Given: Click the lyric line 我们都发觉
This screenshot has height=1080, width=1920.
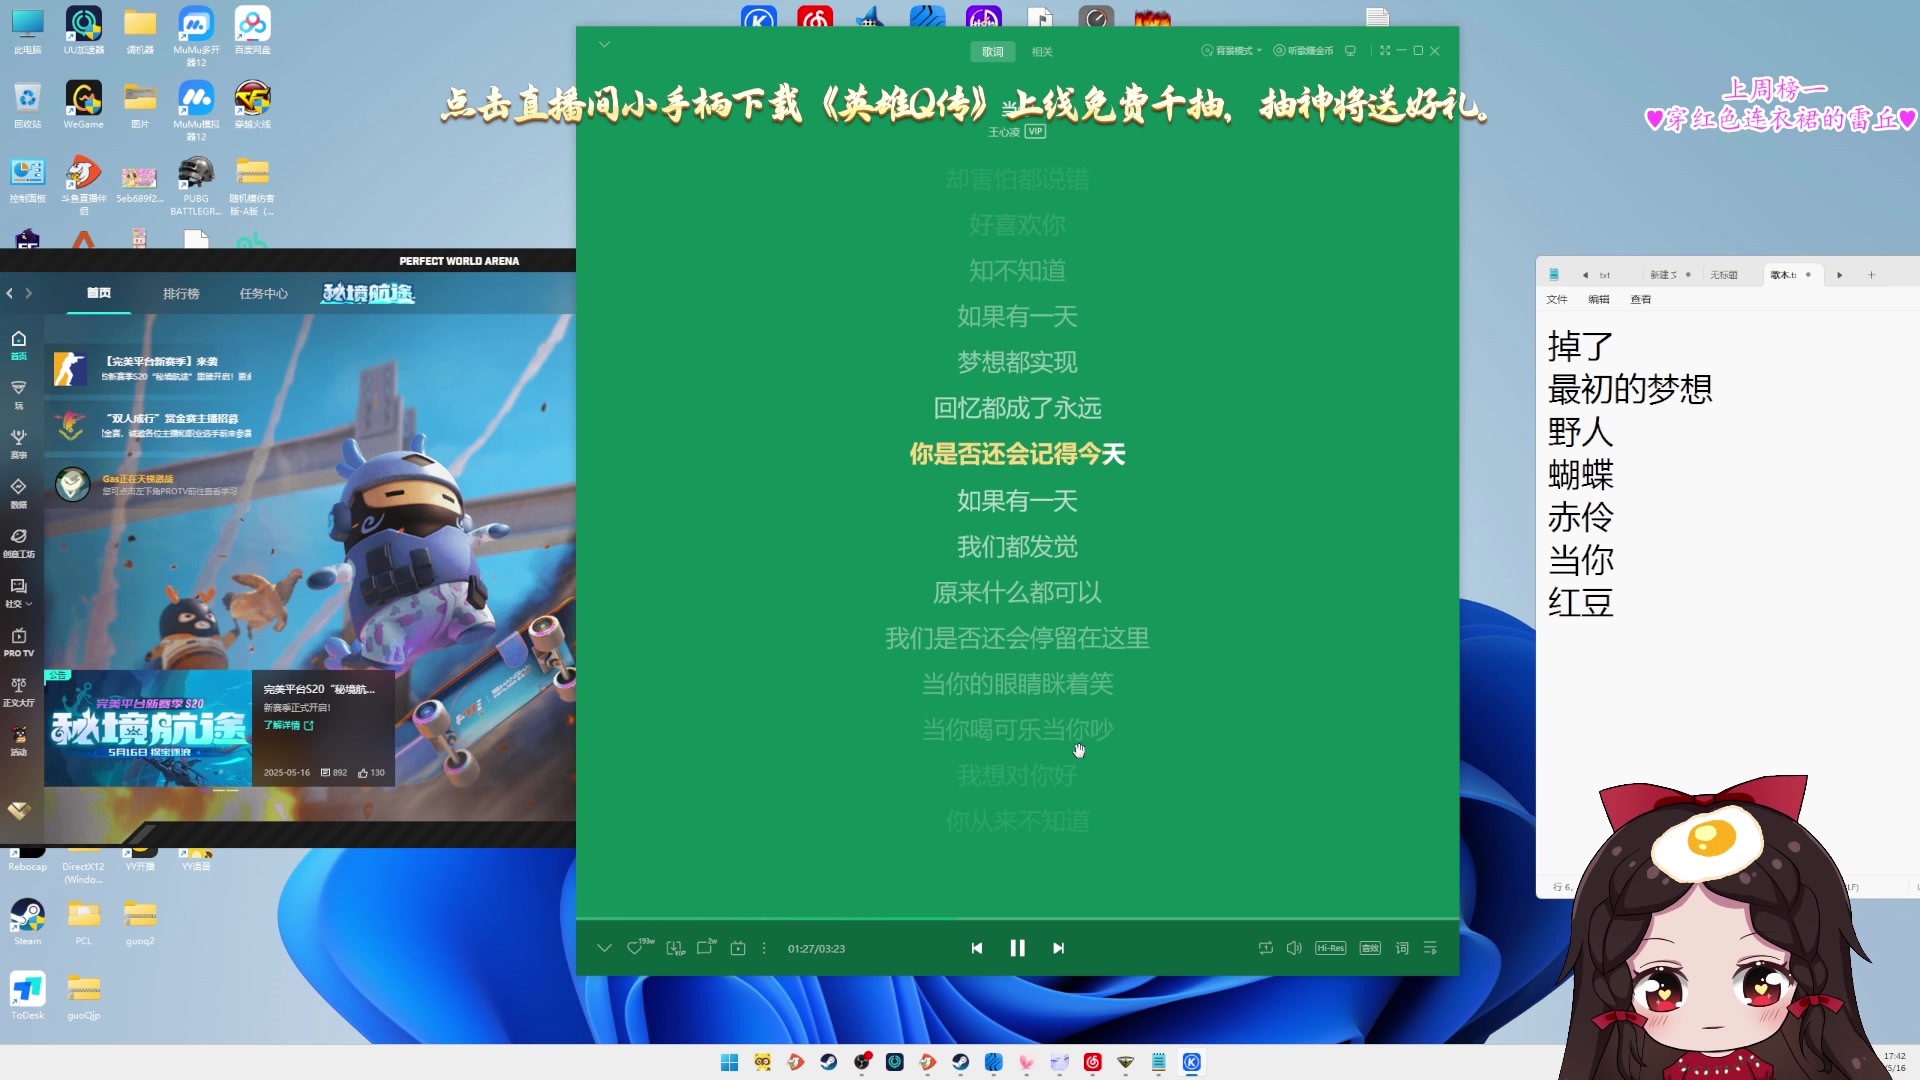Looking at the screenshot, I should point(1017,547).
